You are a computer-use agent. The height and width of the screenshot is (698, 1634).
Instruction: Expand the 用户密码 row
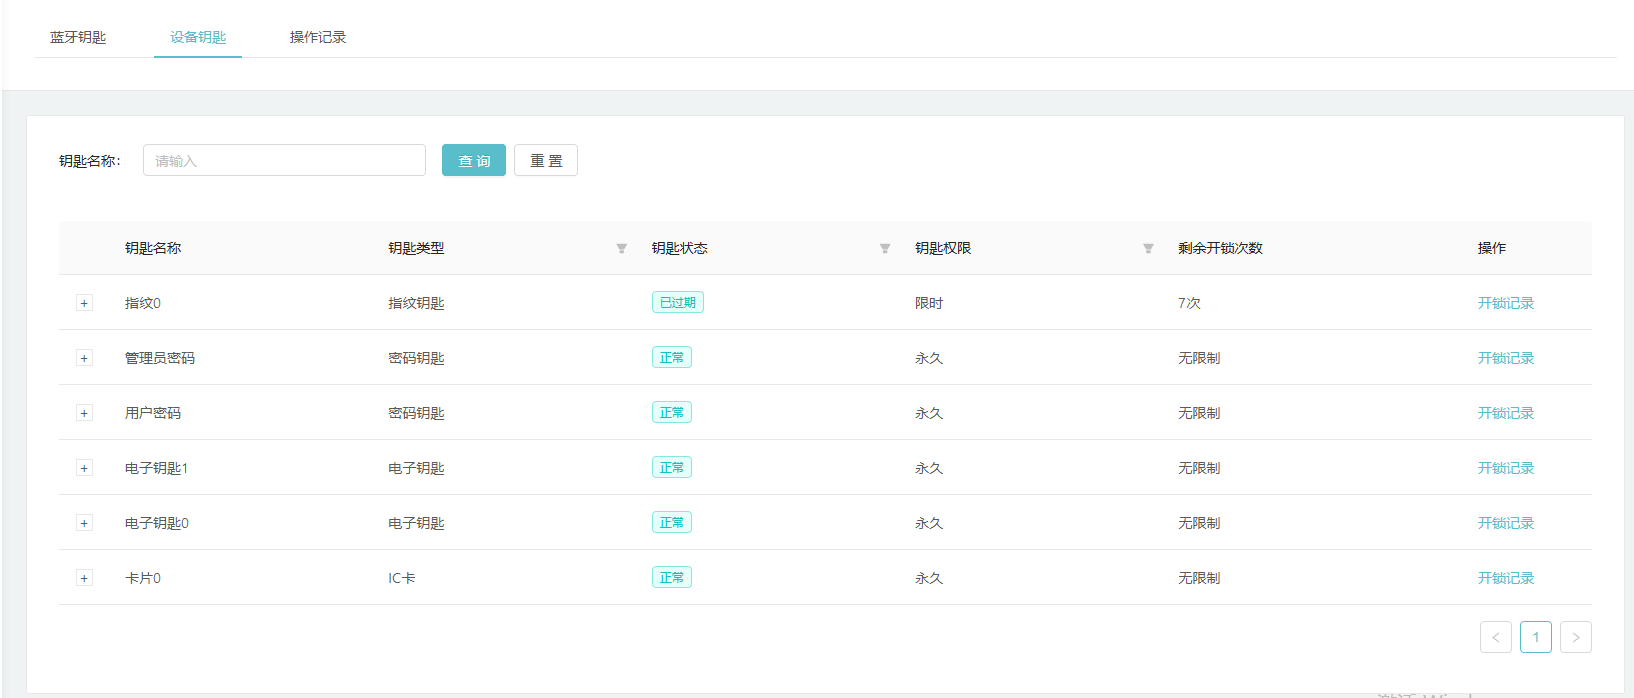coord(84,413)
